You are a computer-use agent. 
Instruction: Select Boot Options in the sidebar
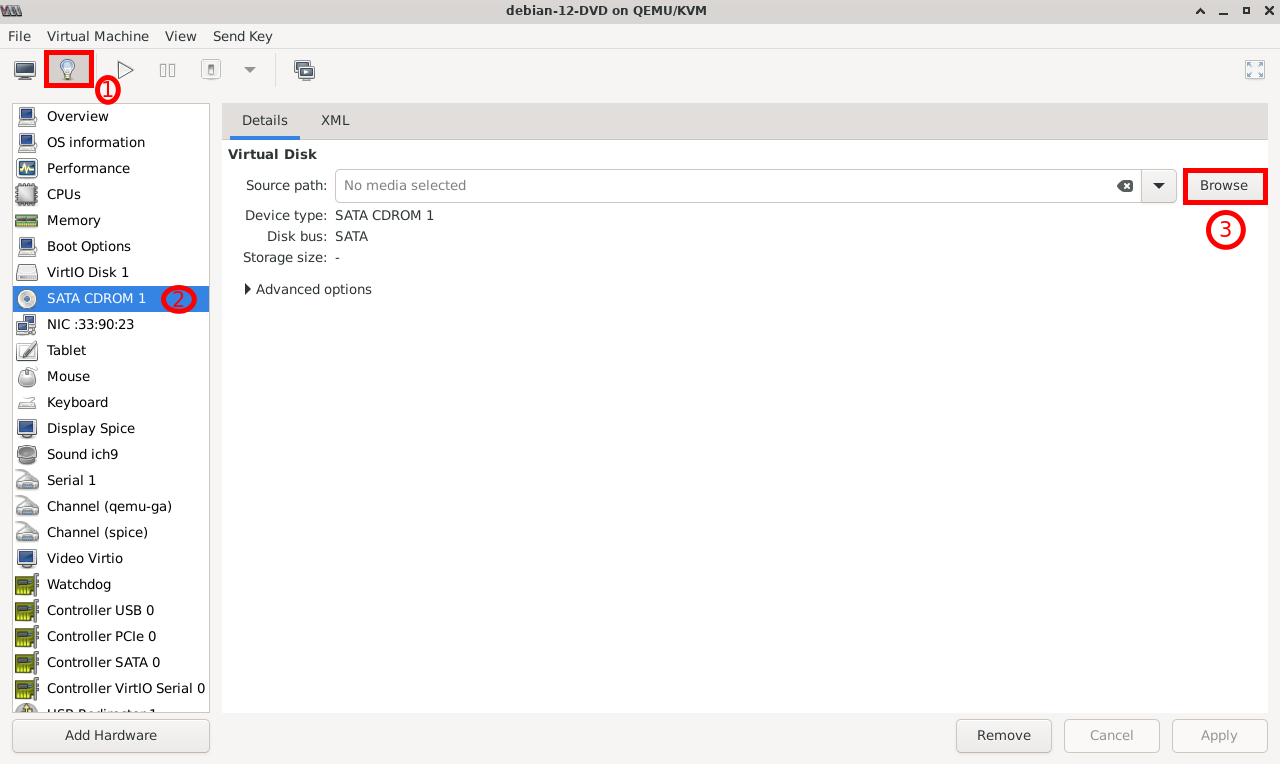89,246
